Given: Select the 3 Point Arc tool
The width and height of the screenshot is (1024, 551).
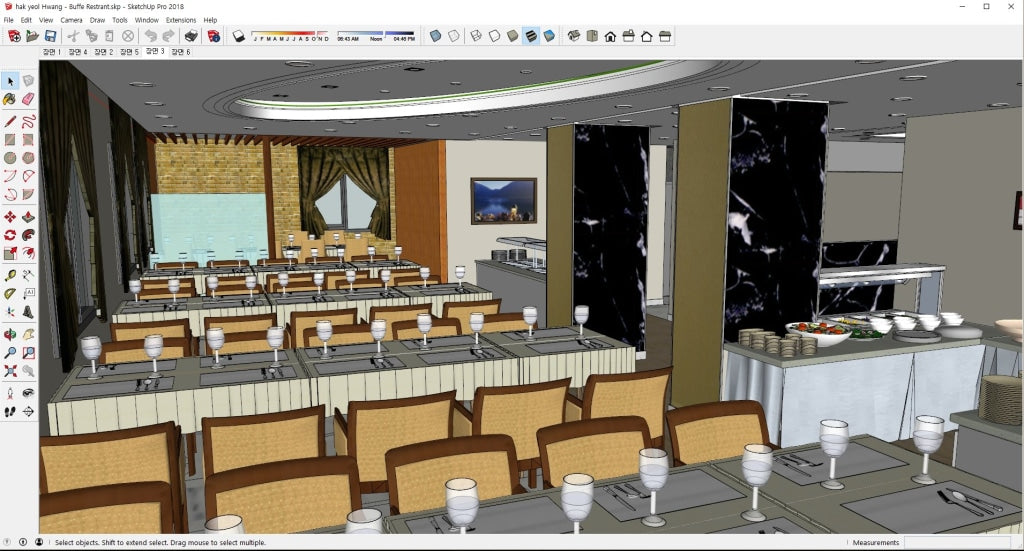Looking at the screenshot, I should point(10,195).
